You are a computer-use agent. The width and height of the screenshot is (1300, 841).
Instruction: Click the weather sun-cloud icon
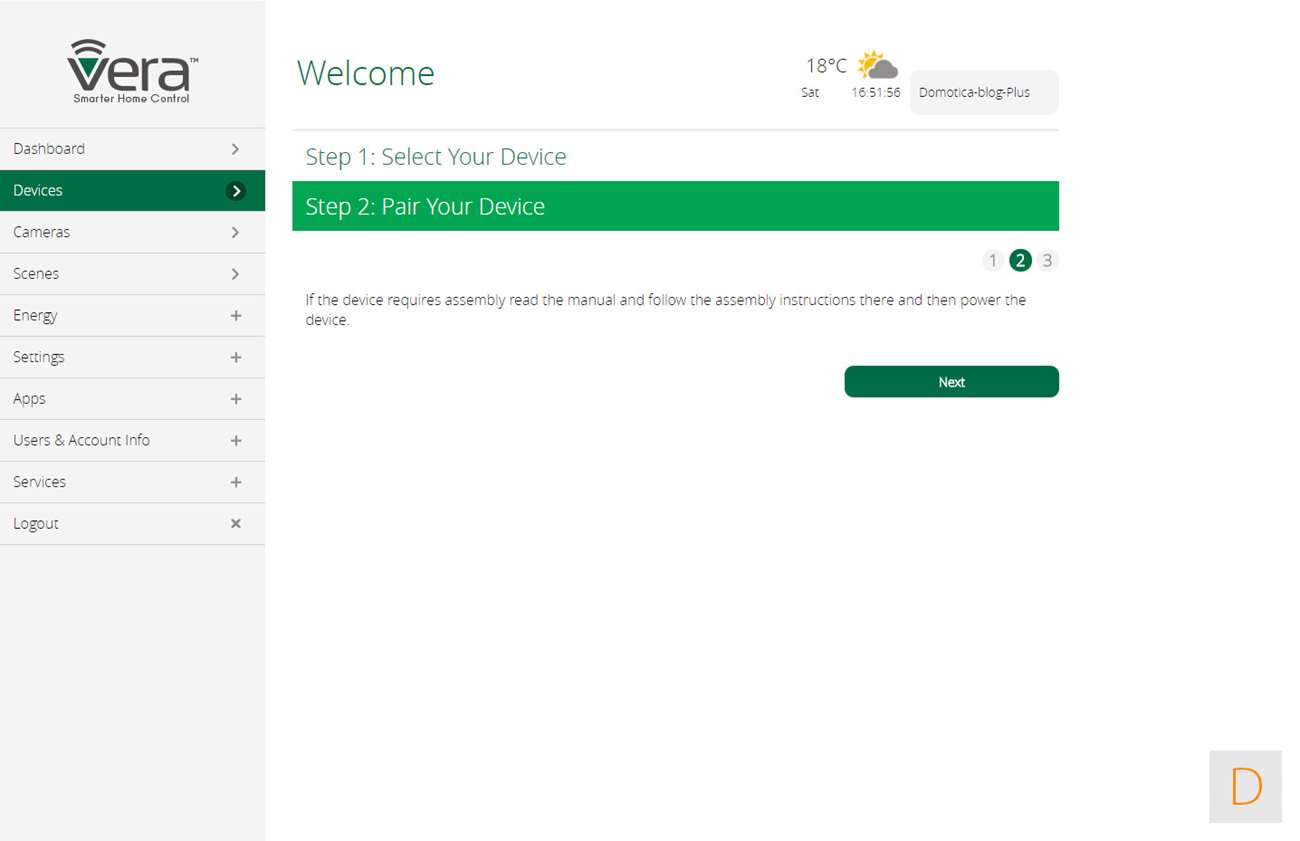pos(877,66)
